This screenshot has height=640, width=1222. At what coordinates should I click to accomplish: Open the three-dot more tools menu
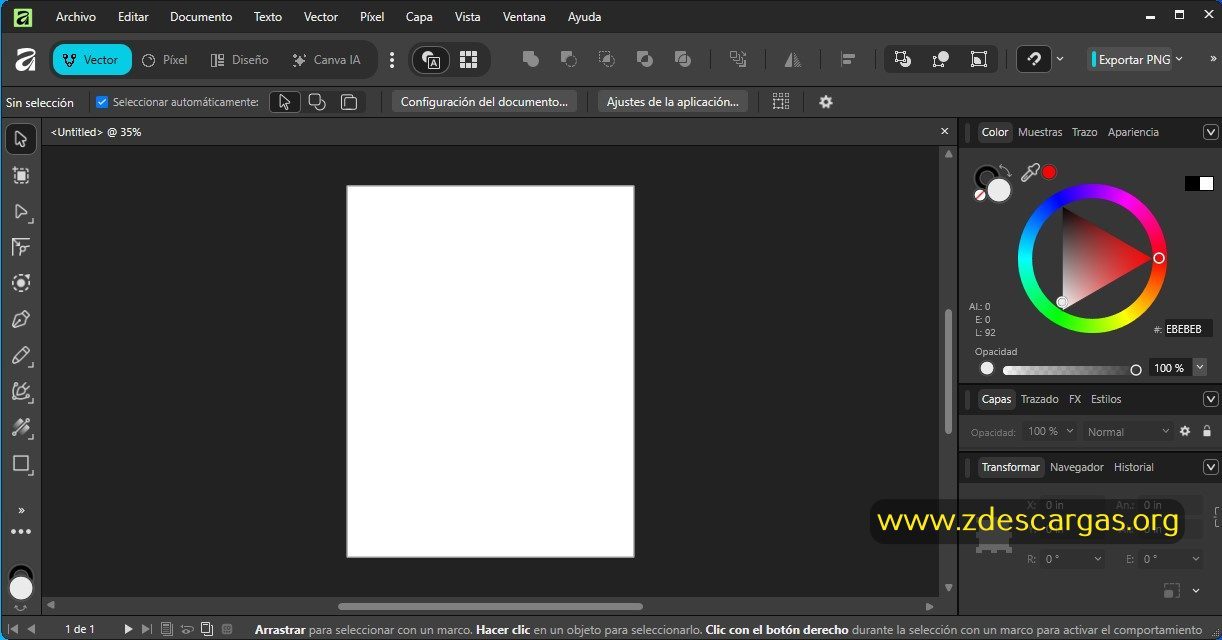click(x=21, y=532)
